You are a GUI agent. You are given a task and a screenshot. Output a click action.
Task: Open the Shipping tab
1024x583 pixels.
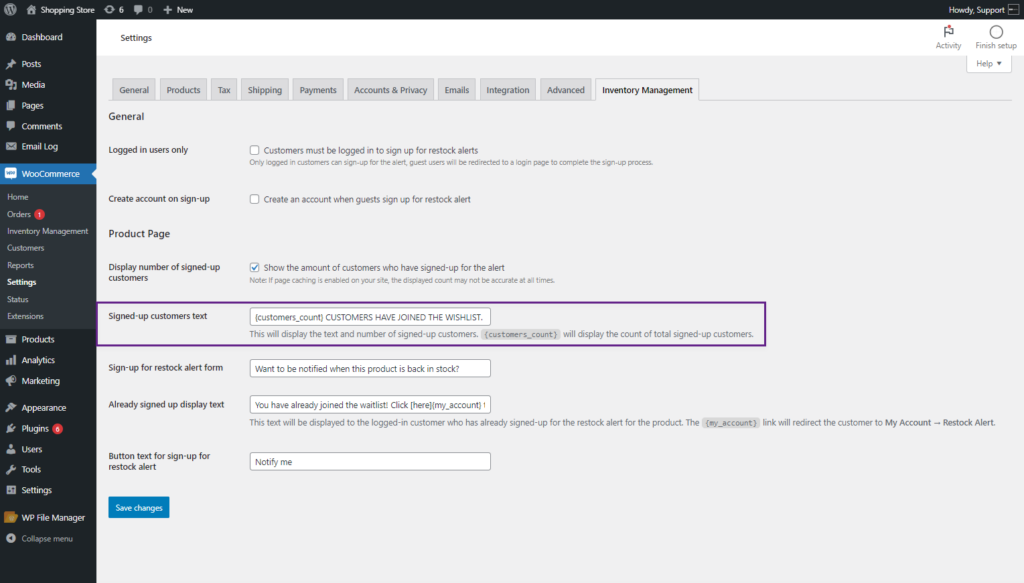264,90
